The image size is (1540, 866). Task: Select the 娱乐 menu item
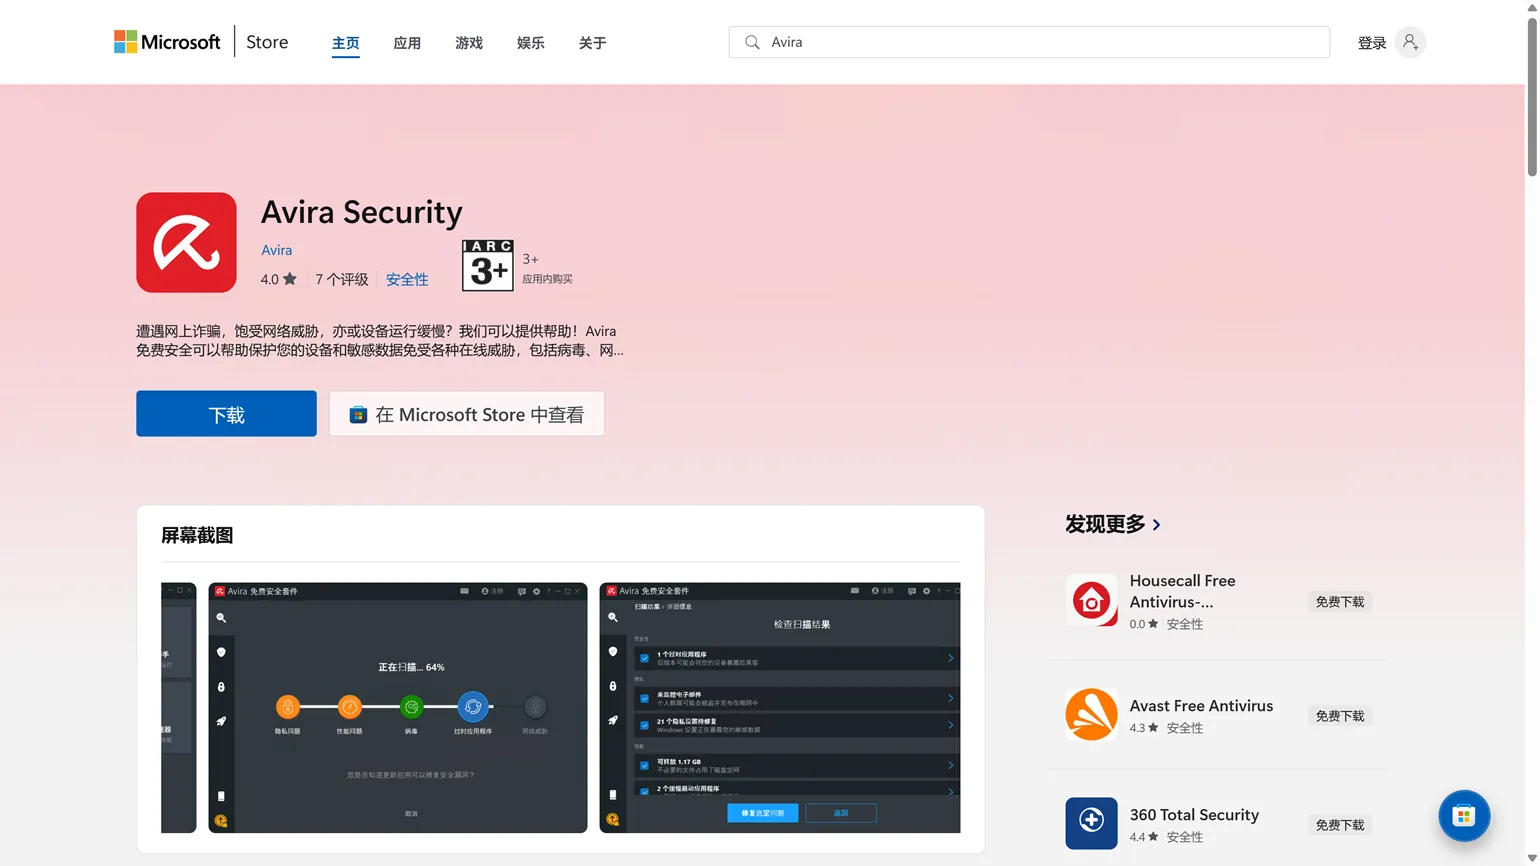pyautogui.click(x=531, y=43)
